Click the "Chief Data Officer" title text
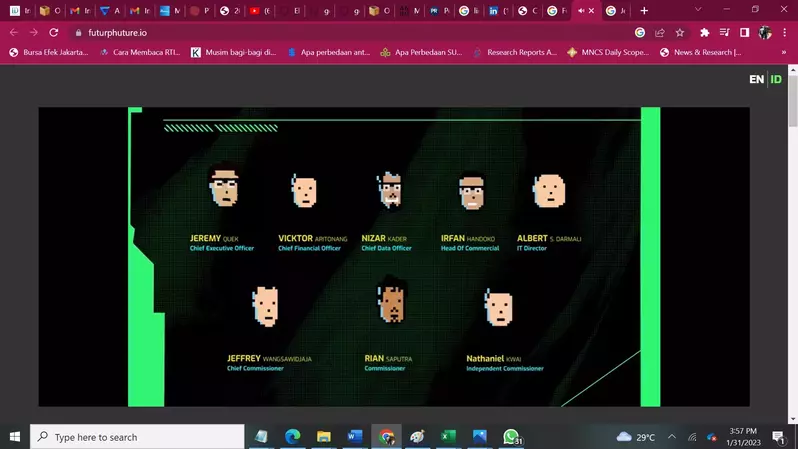 [x=386, y=248]
